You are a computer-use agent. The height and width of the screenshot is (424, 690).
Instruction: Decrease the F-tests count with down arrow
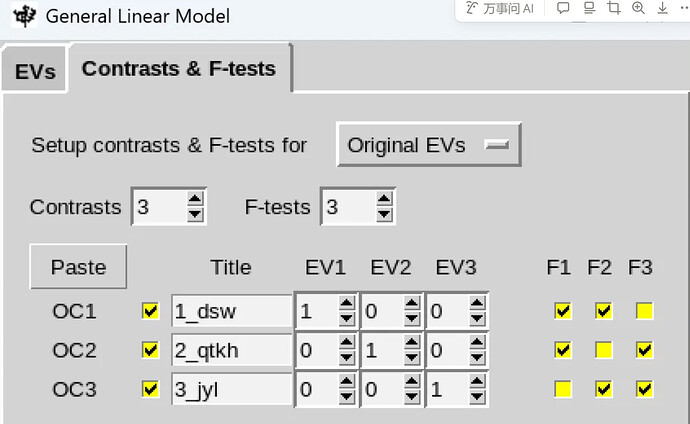(x=385, y=215)
